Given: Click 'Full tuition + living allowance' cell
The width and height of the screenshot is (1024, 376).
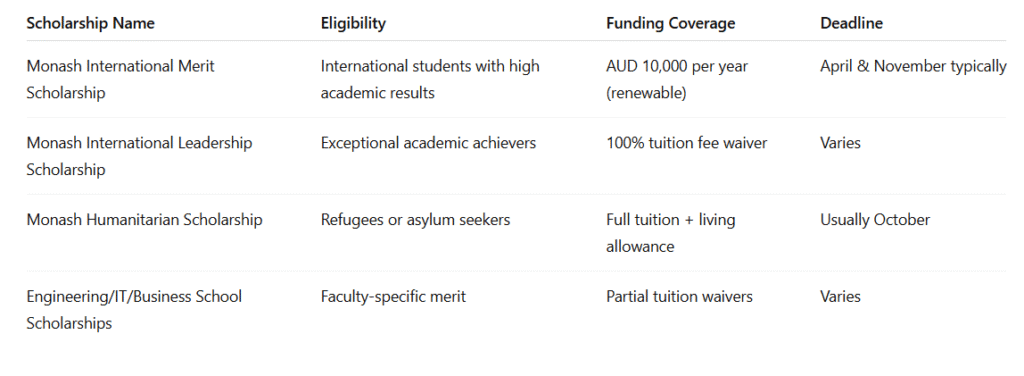Looking at the screenshot, I should click(x=671, y=233).
